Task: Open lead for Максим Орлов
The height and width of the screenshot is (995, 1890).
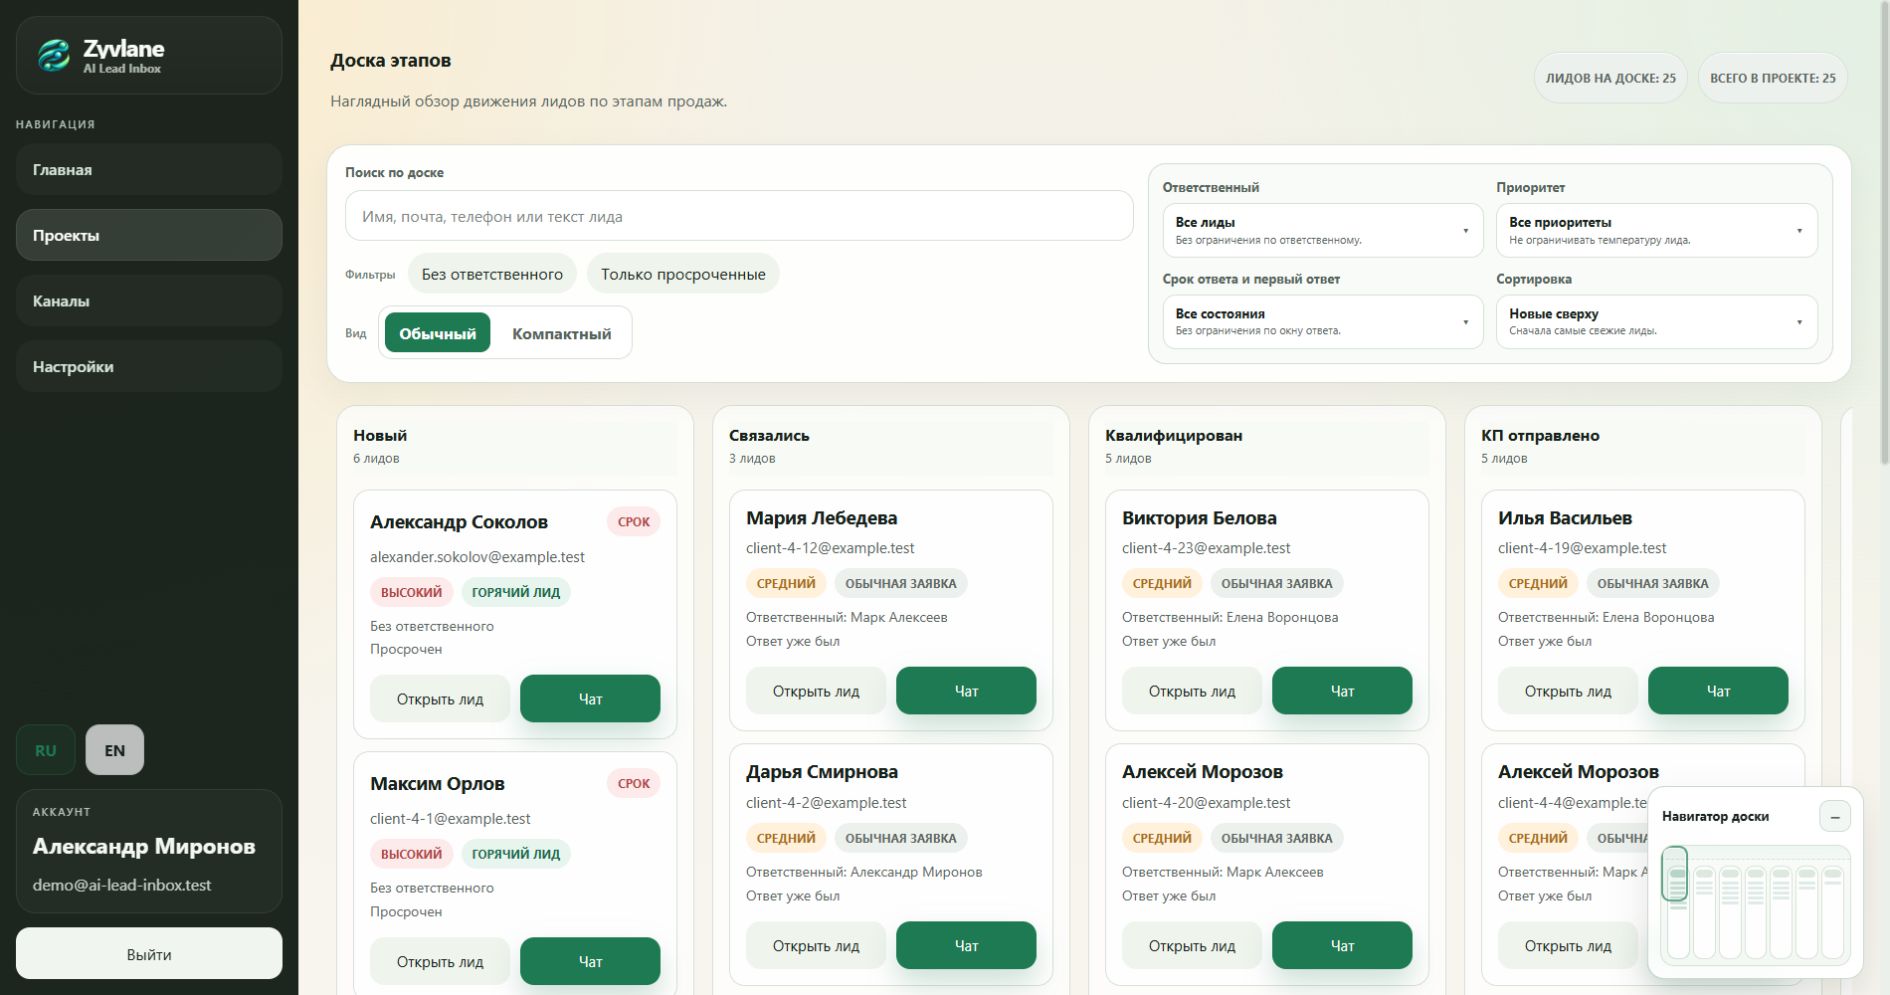Action: pos(440,961)
